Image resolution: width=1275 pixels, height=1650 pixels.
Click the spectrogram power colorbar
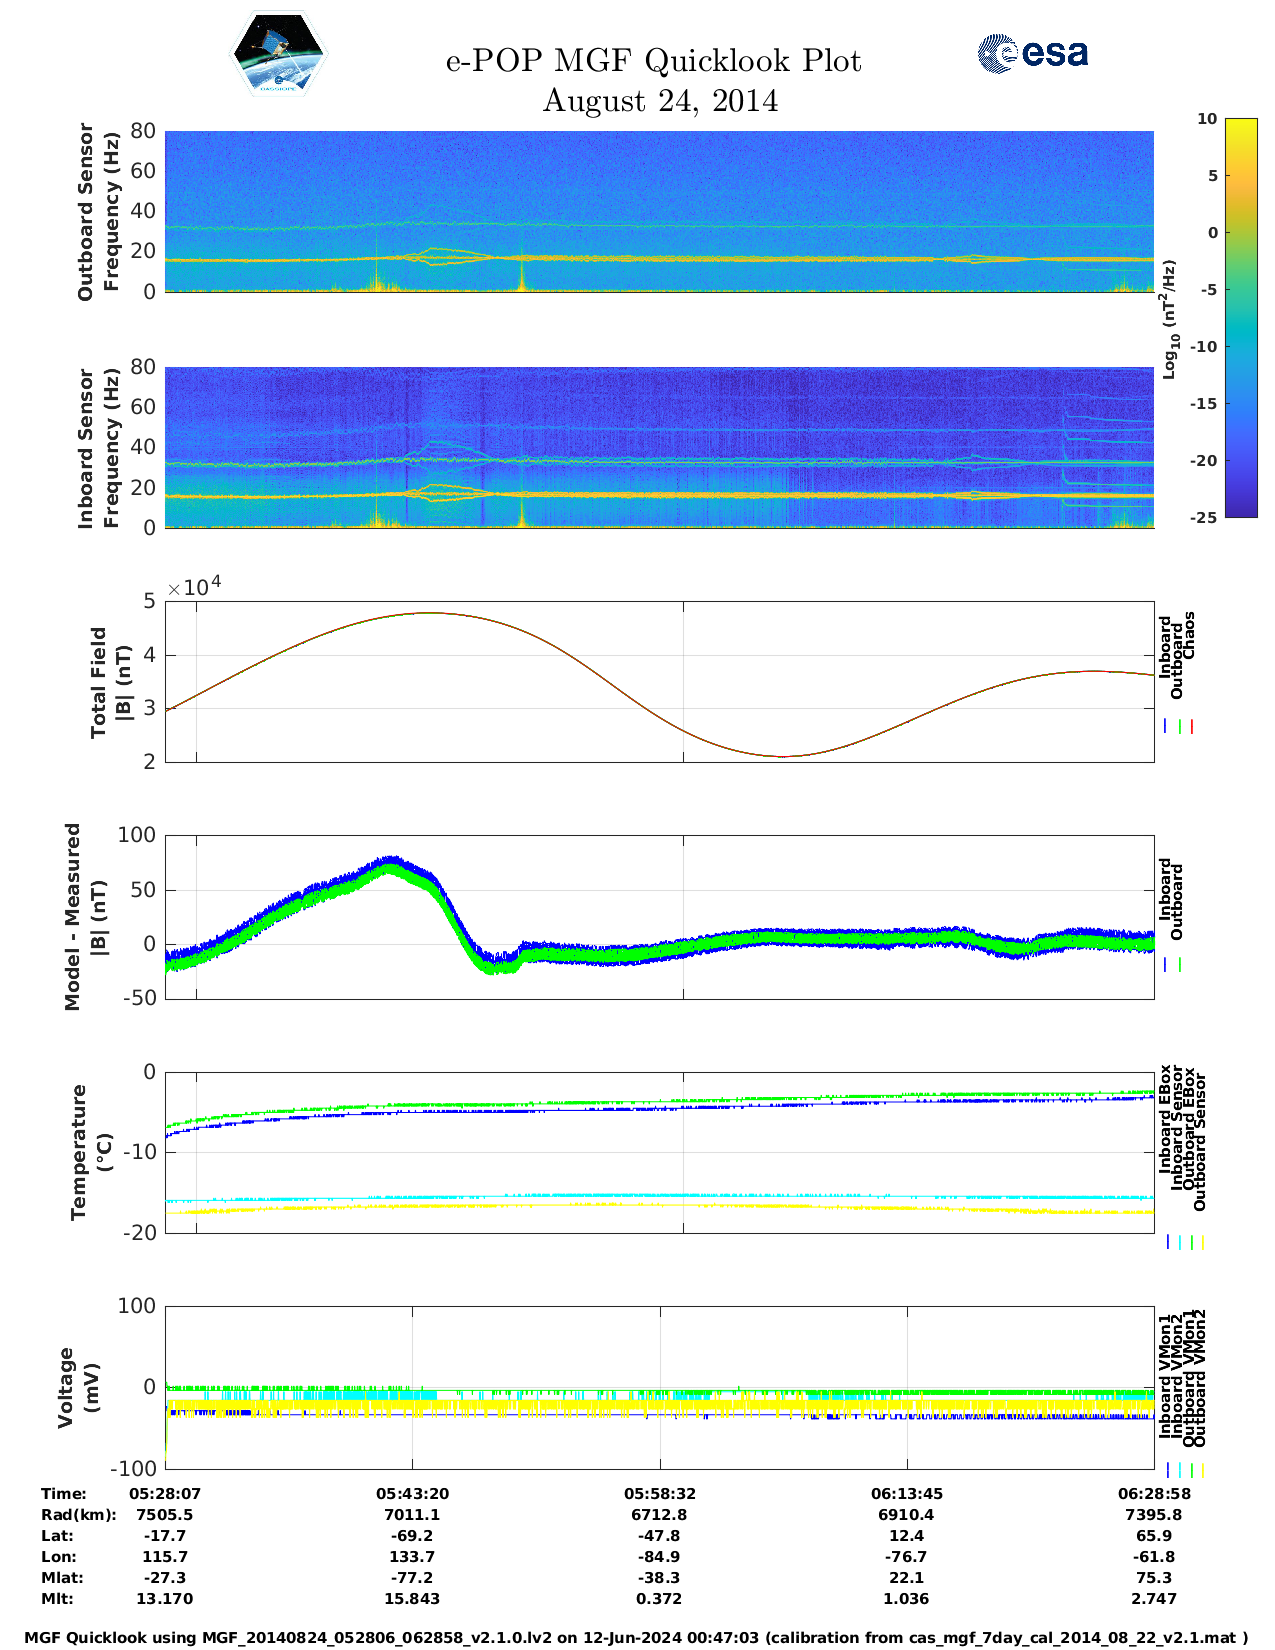click(1240, 317)
